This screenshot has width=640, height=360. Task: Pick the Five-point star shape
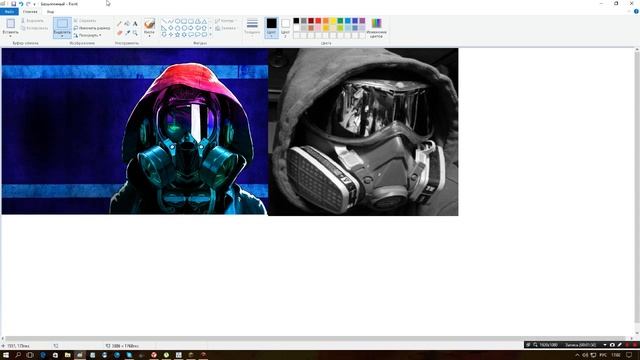click(x=178, y=35)
